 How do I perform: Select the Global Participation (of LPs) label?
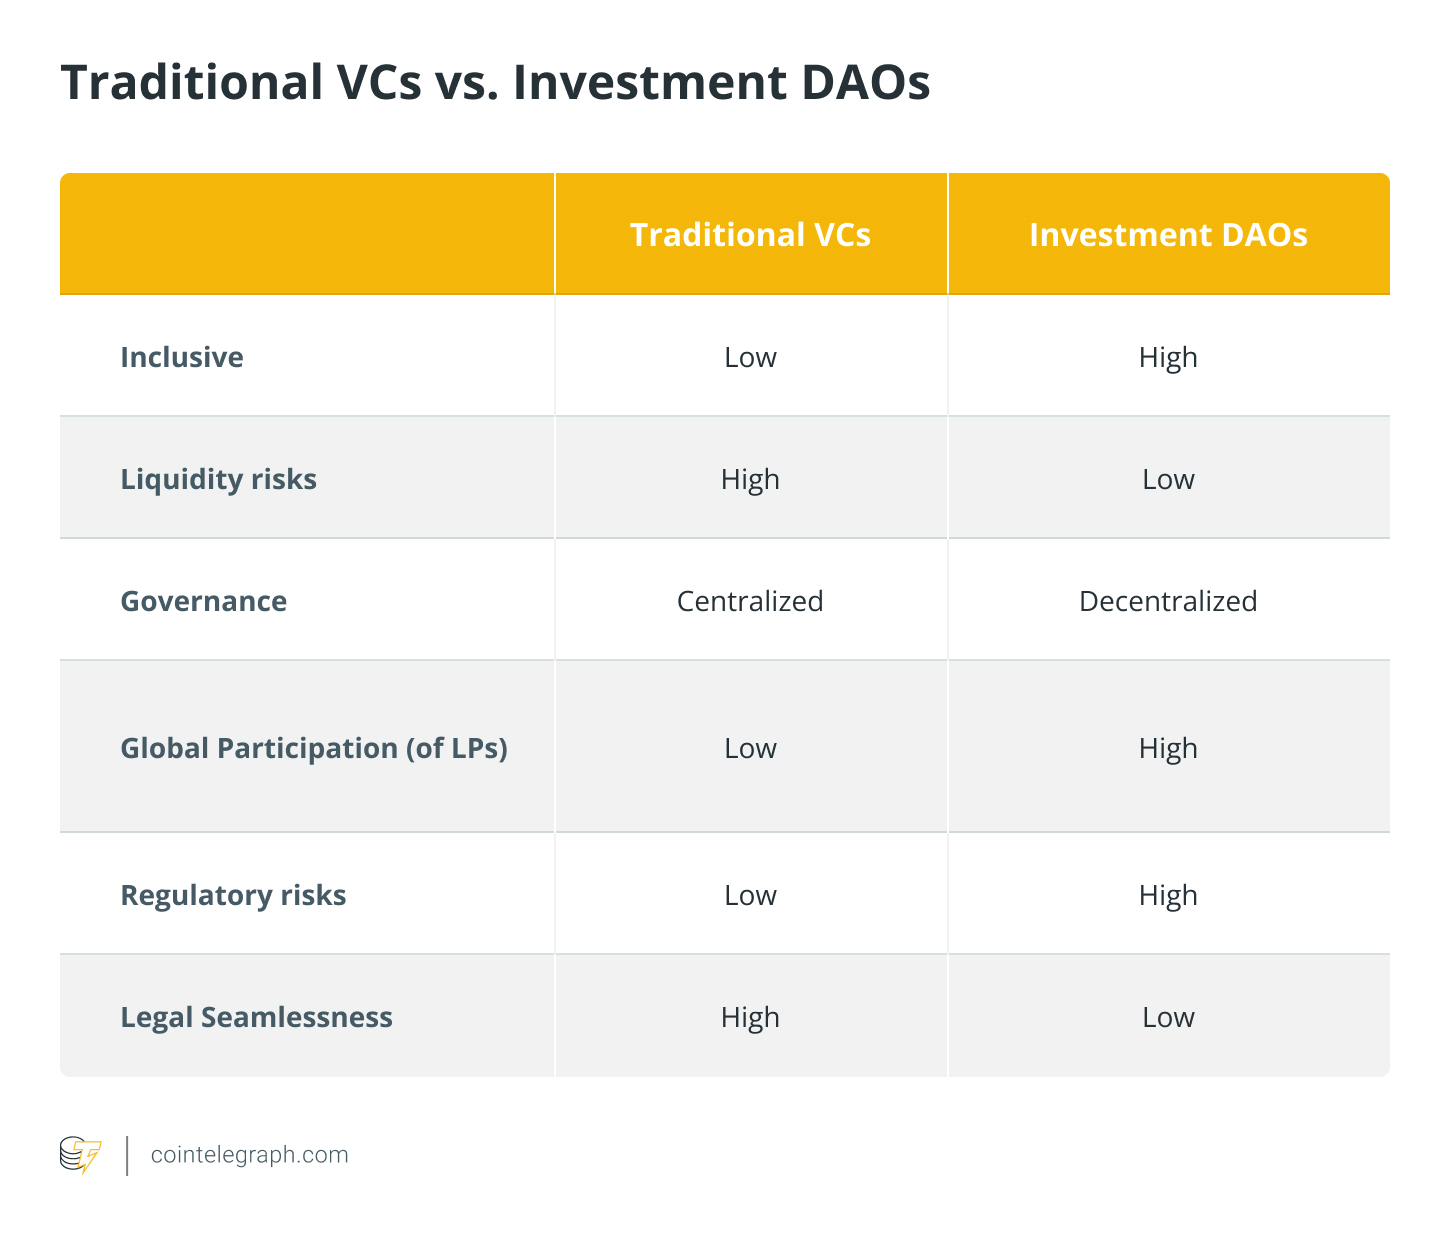[x=314, y=748]
